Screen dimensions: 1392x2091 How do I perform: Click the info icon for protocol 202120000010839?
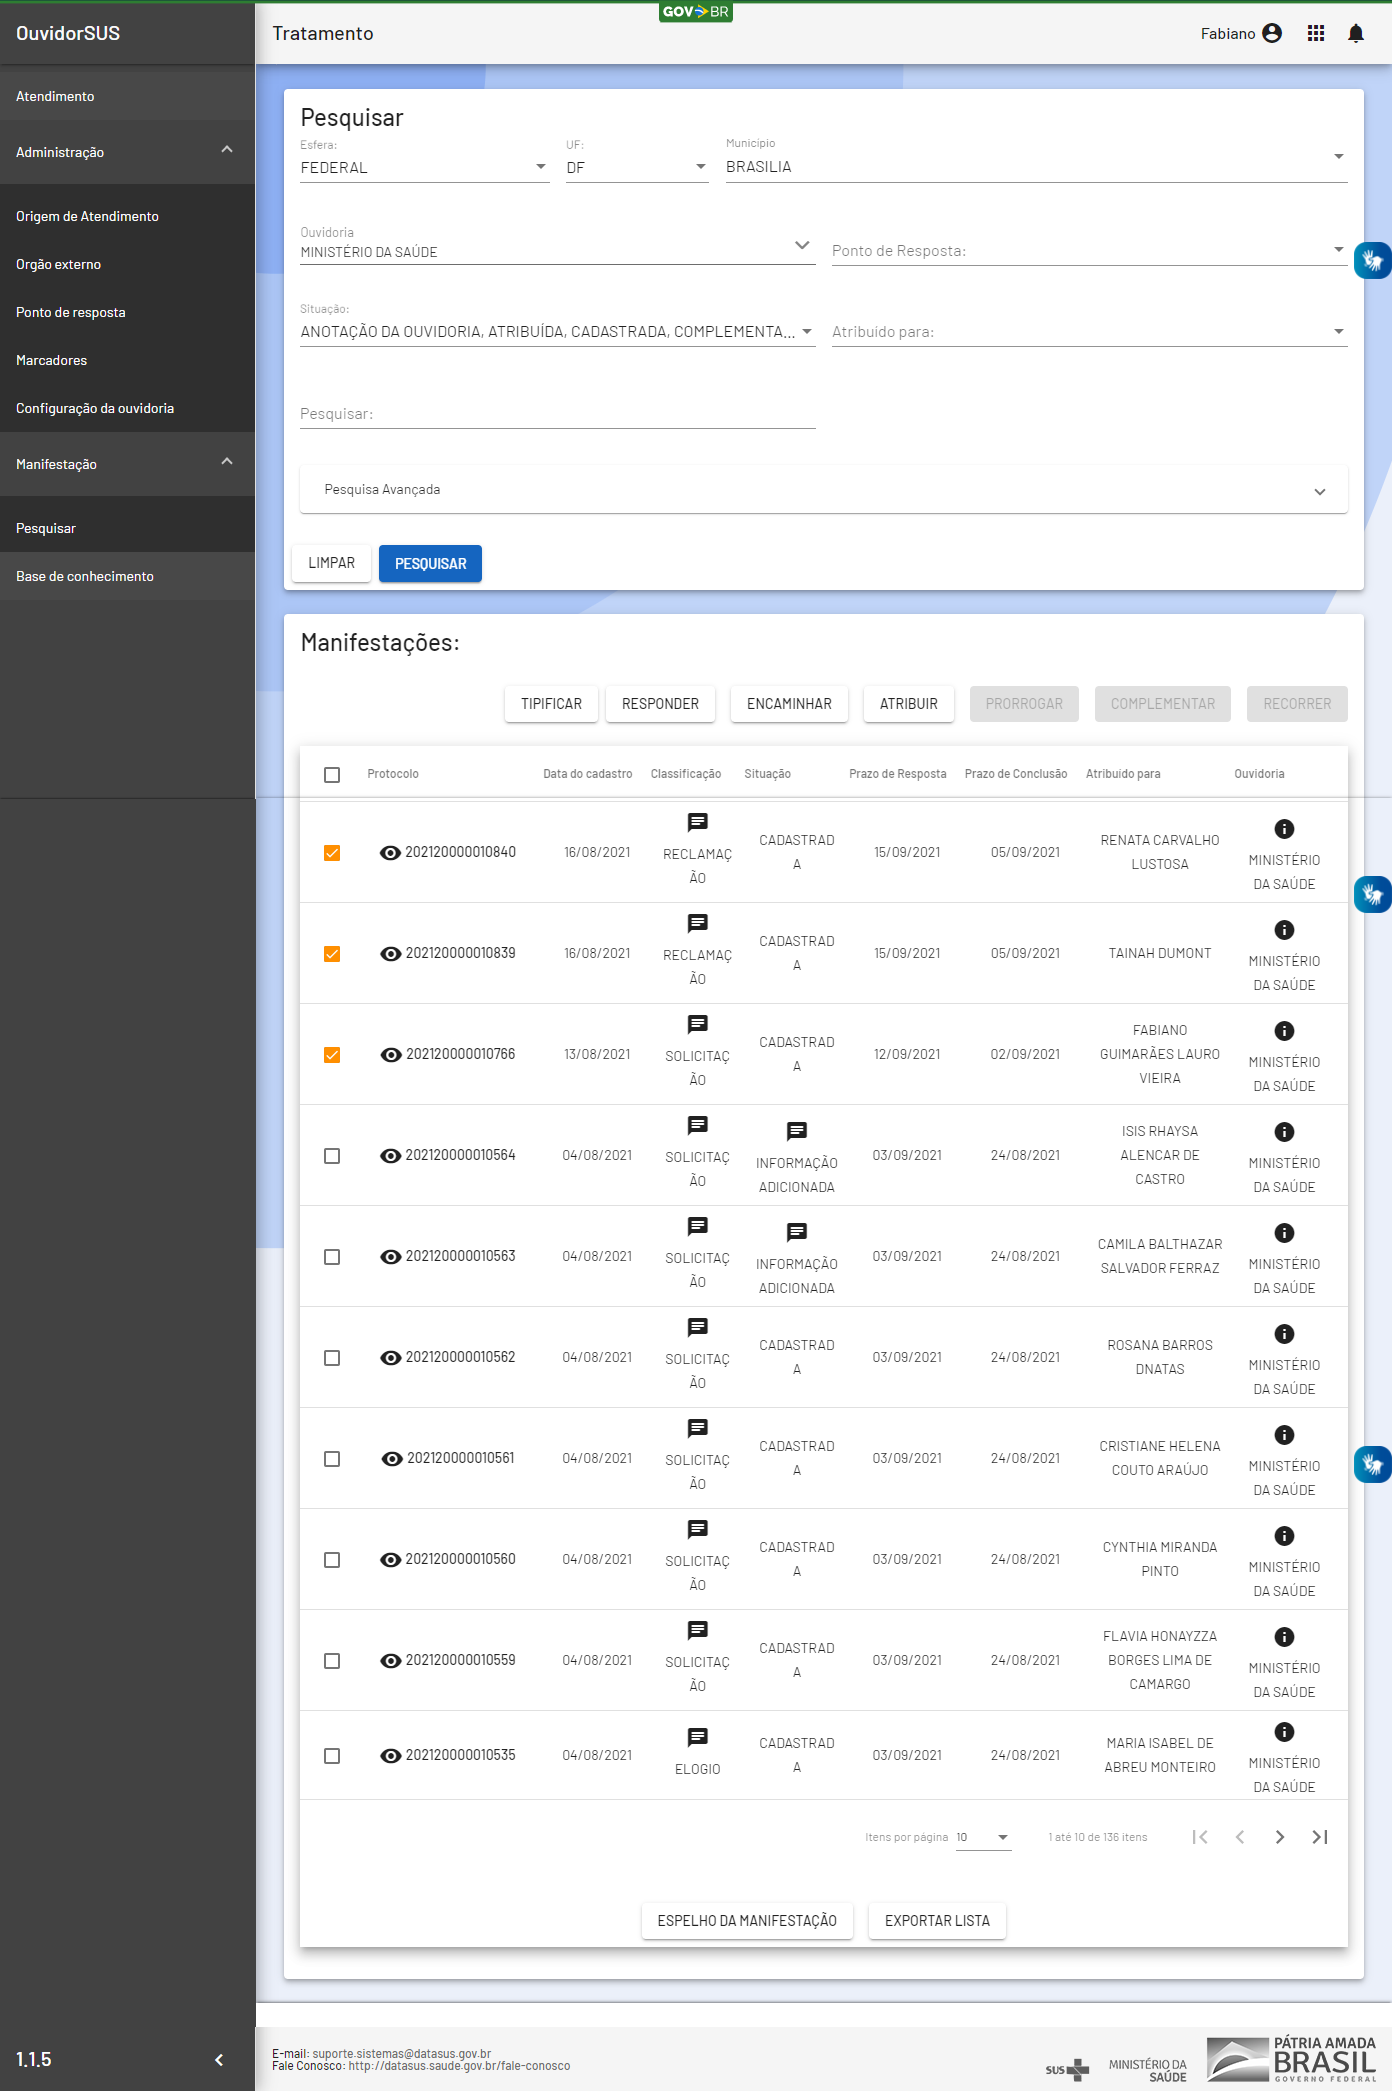click(x=1284, y=930)
